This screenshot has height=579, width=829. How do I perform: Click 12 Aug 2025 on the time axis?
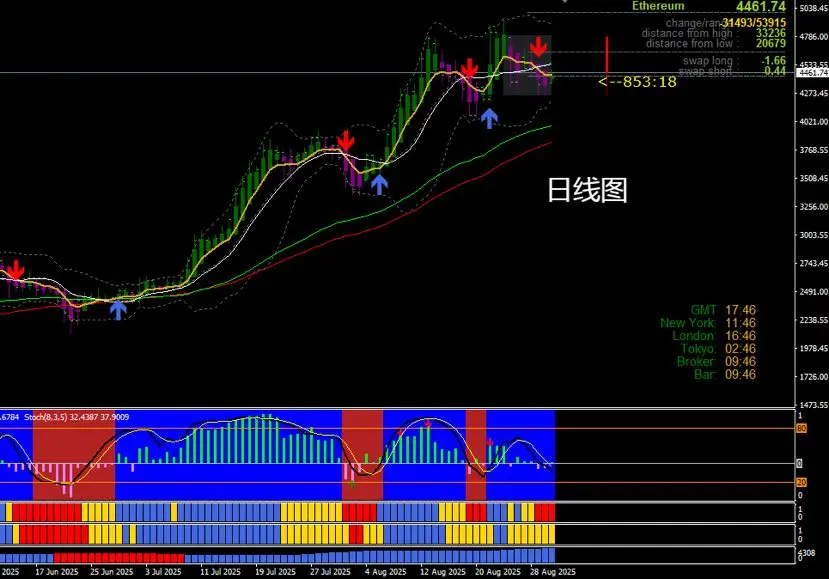point(443,572)
